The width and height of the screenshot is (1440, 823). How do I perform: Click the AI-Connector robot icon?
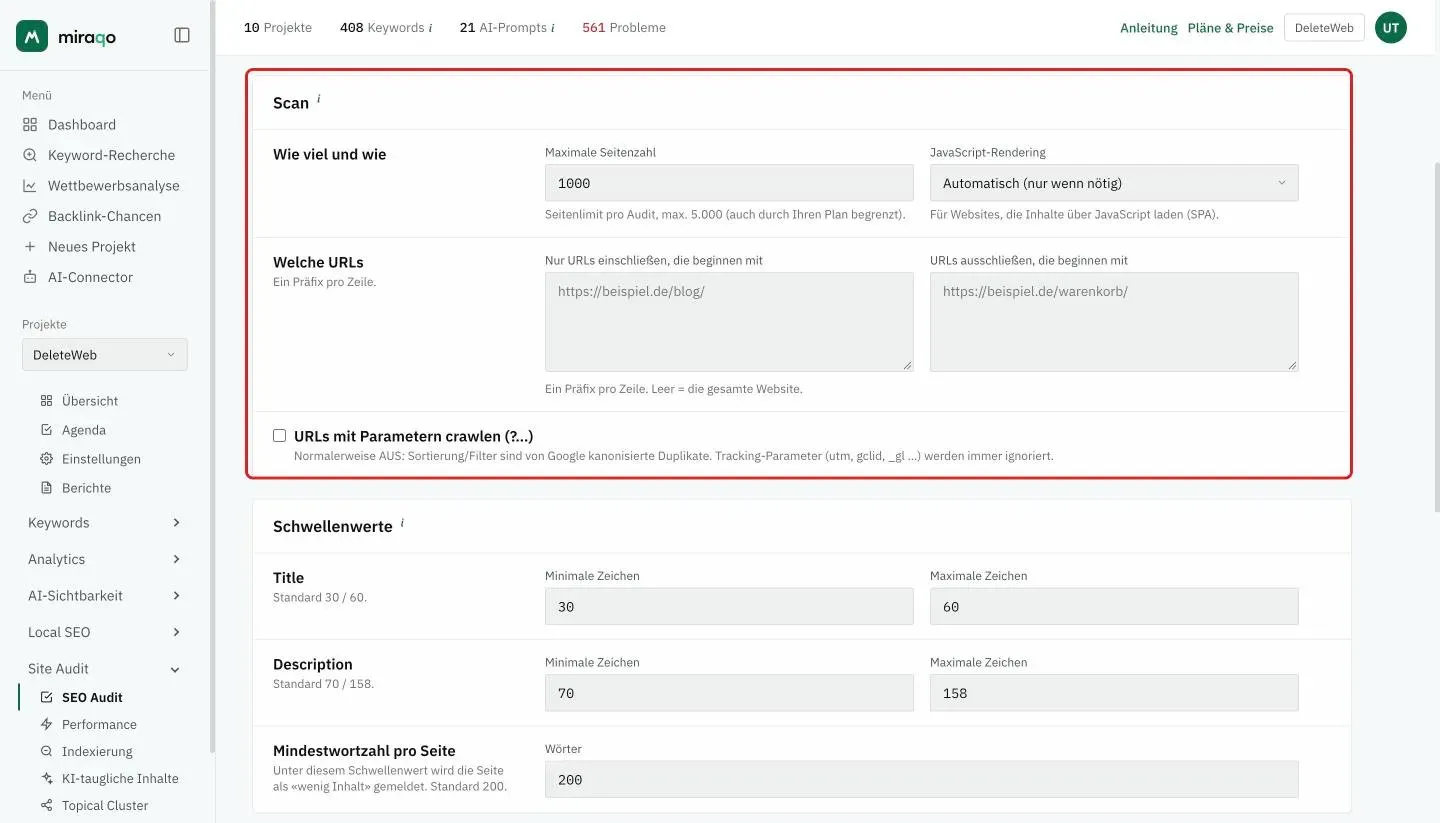[30, 277]
